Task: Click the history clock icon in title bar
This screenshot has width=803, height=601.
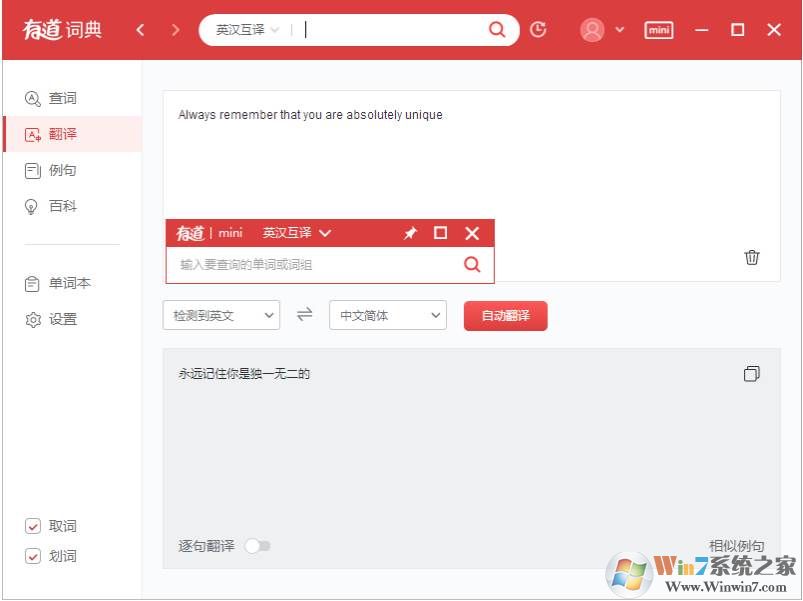Action: tap(537, 30)
